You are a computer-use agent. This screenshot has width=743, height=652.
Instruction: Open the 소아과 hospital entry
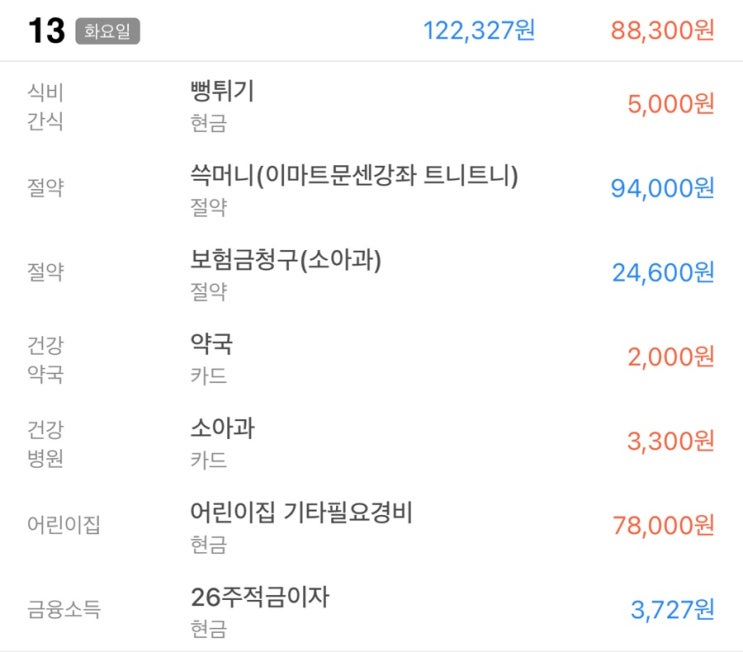222,429
